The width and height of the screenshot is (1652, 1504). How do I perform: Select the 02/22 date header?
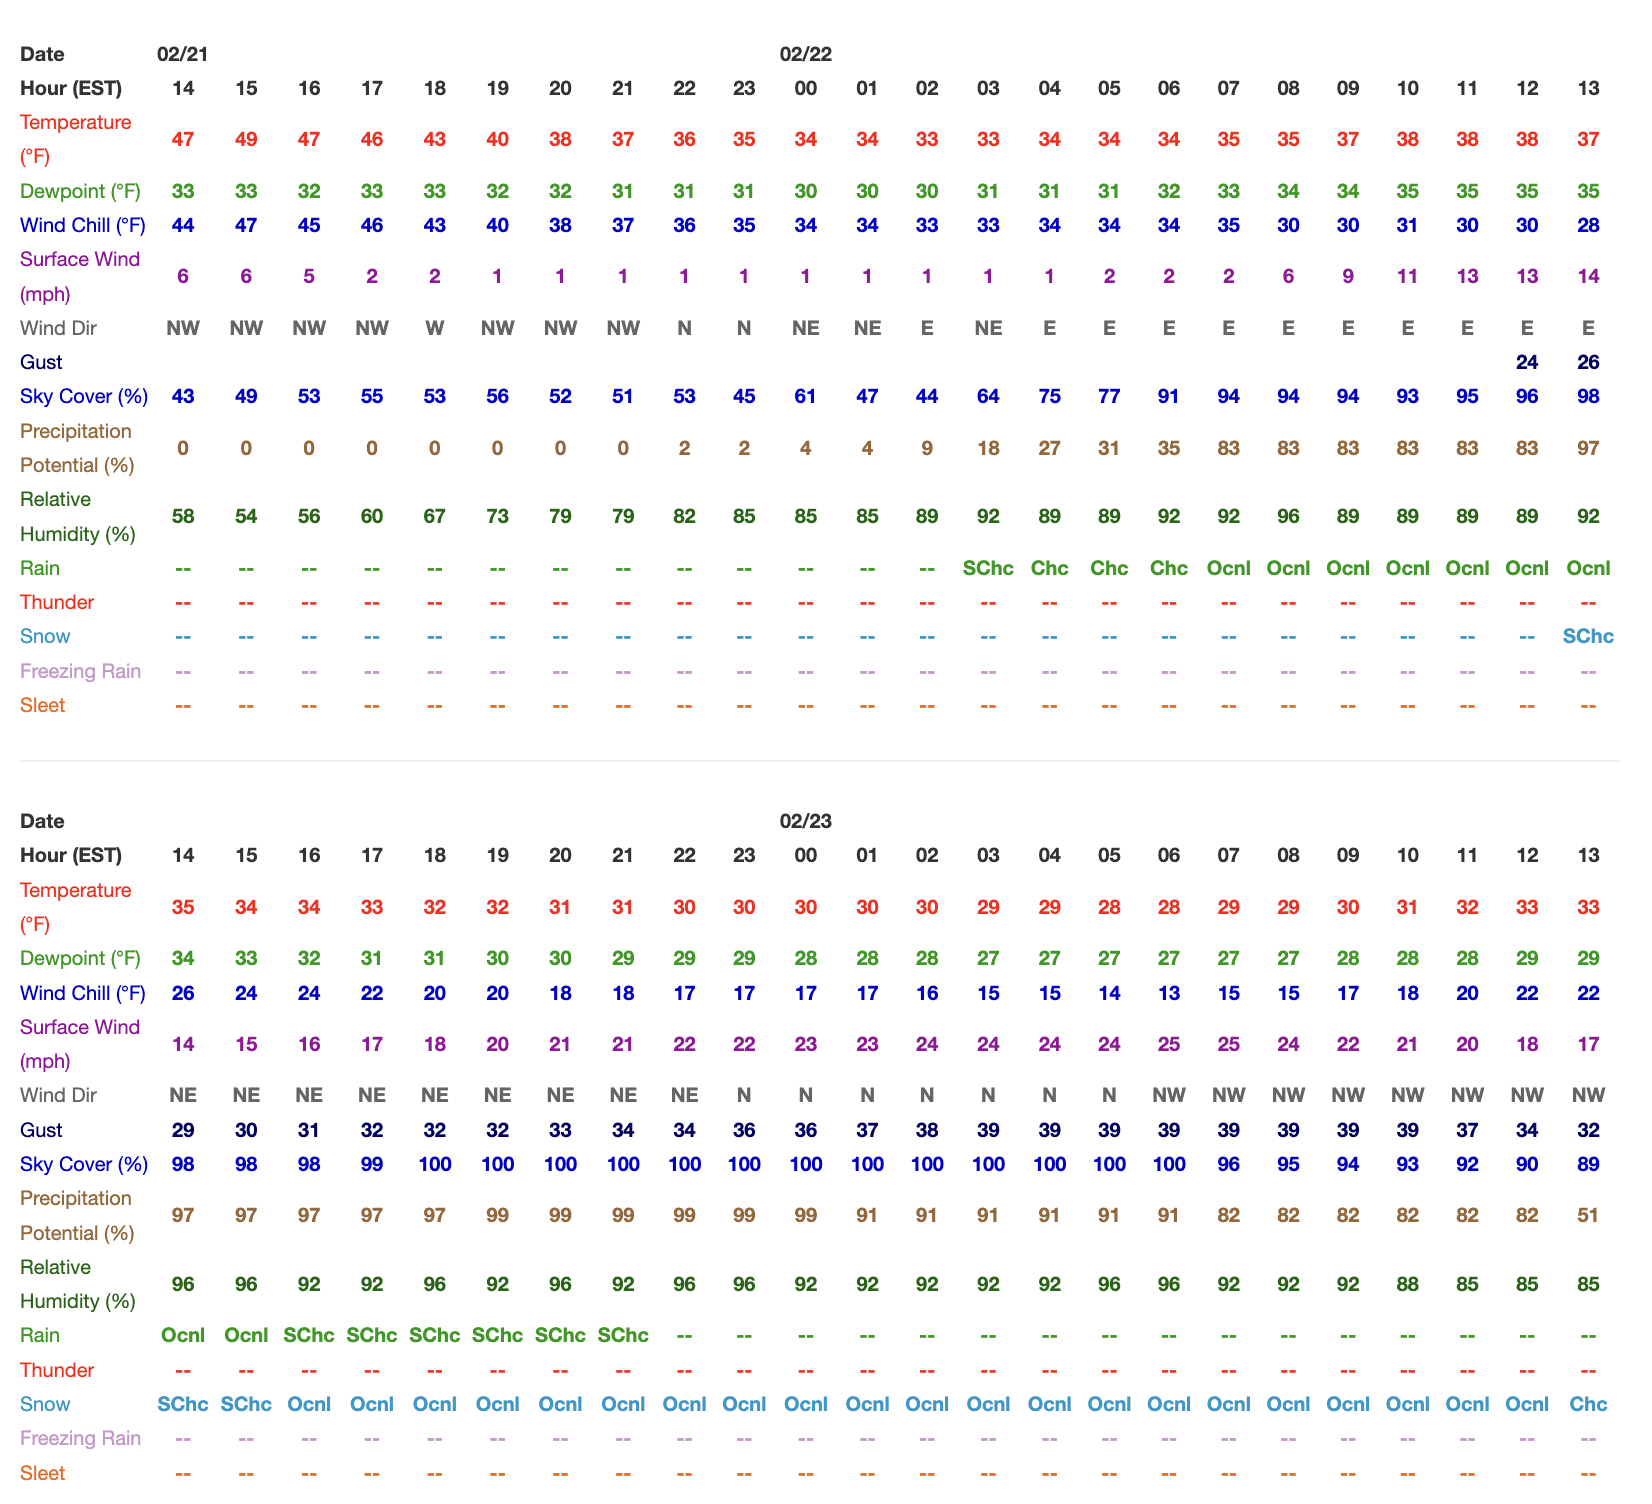tap(805, 54)
